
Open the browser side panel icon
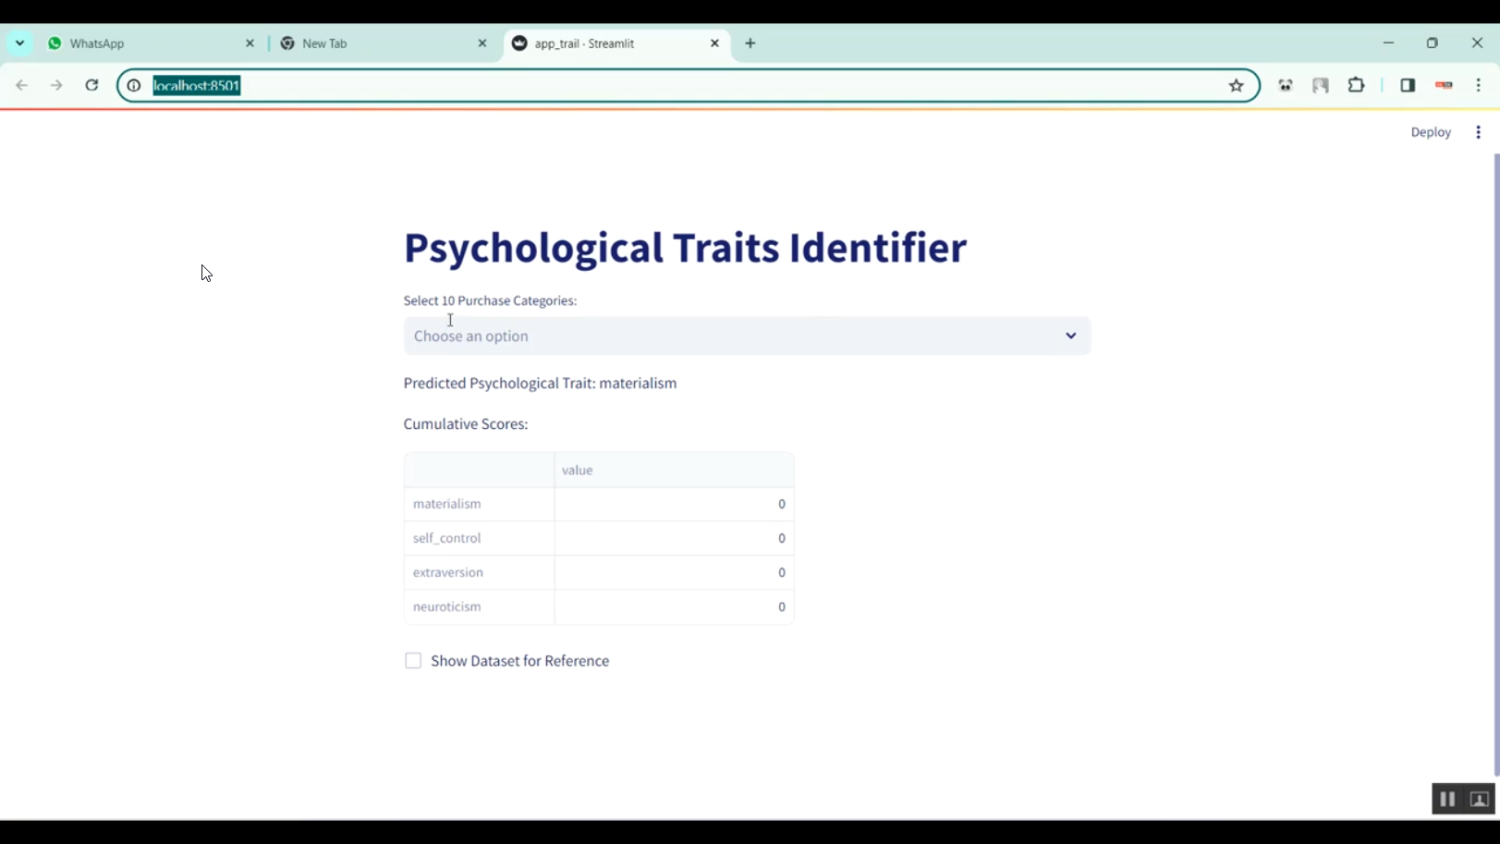tap(1407, 86)
